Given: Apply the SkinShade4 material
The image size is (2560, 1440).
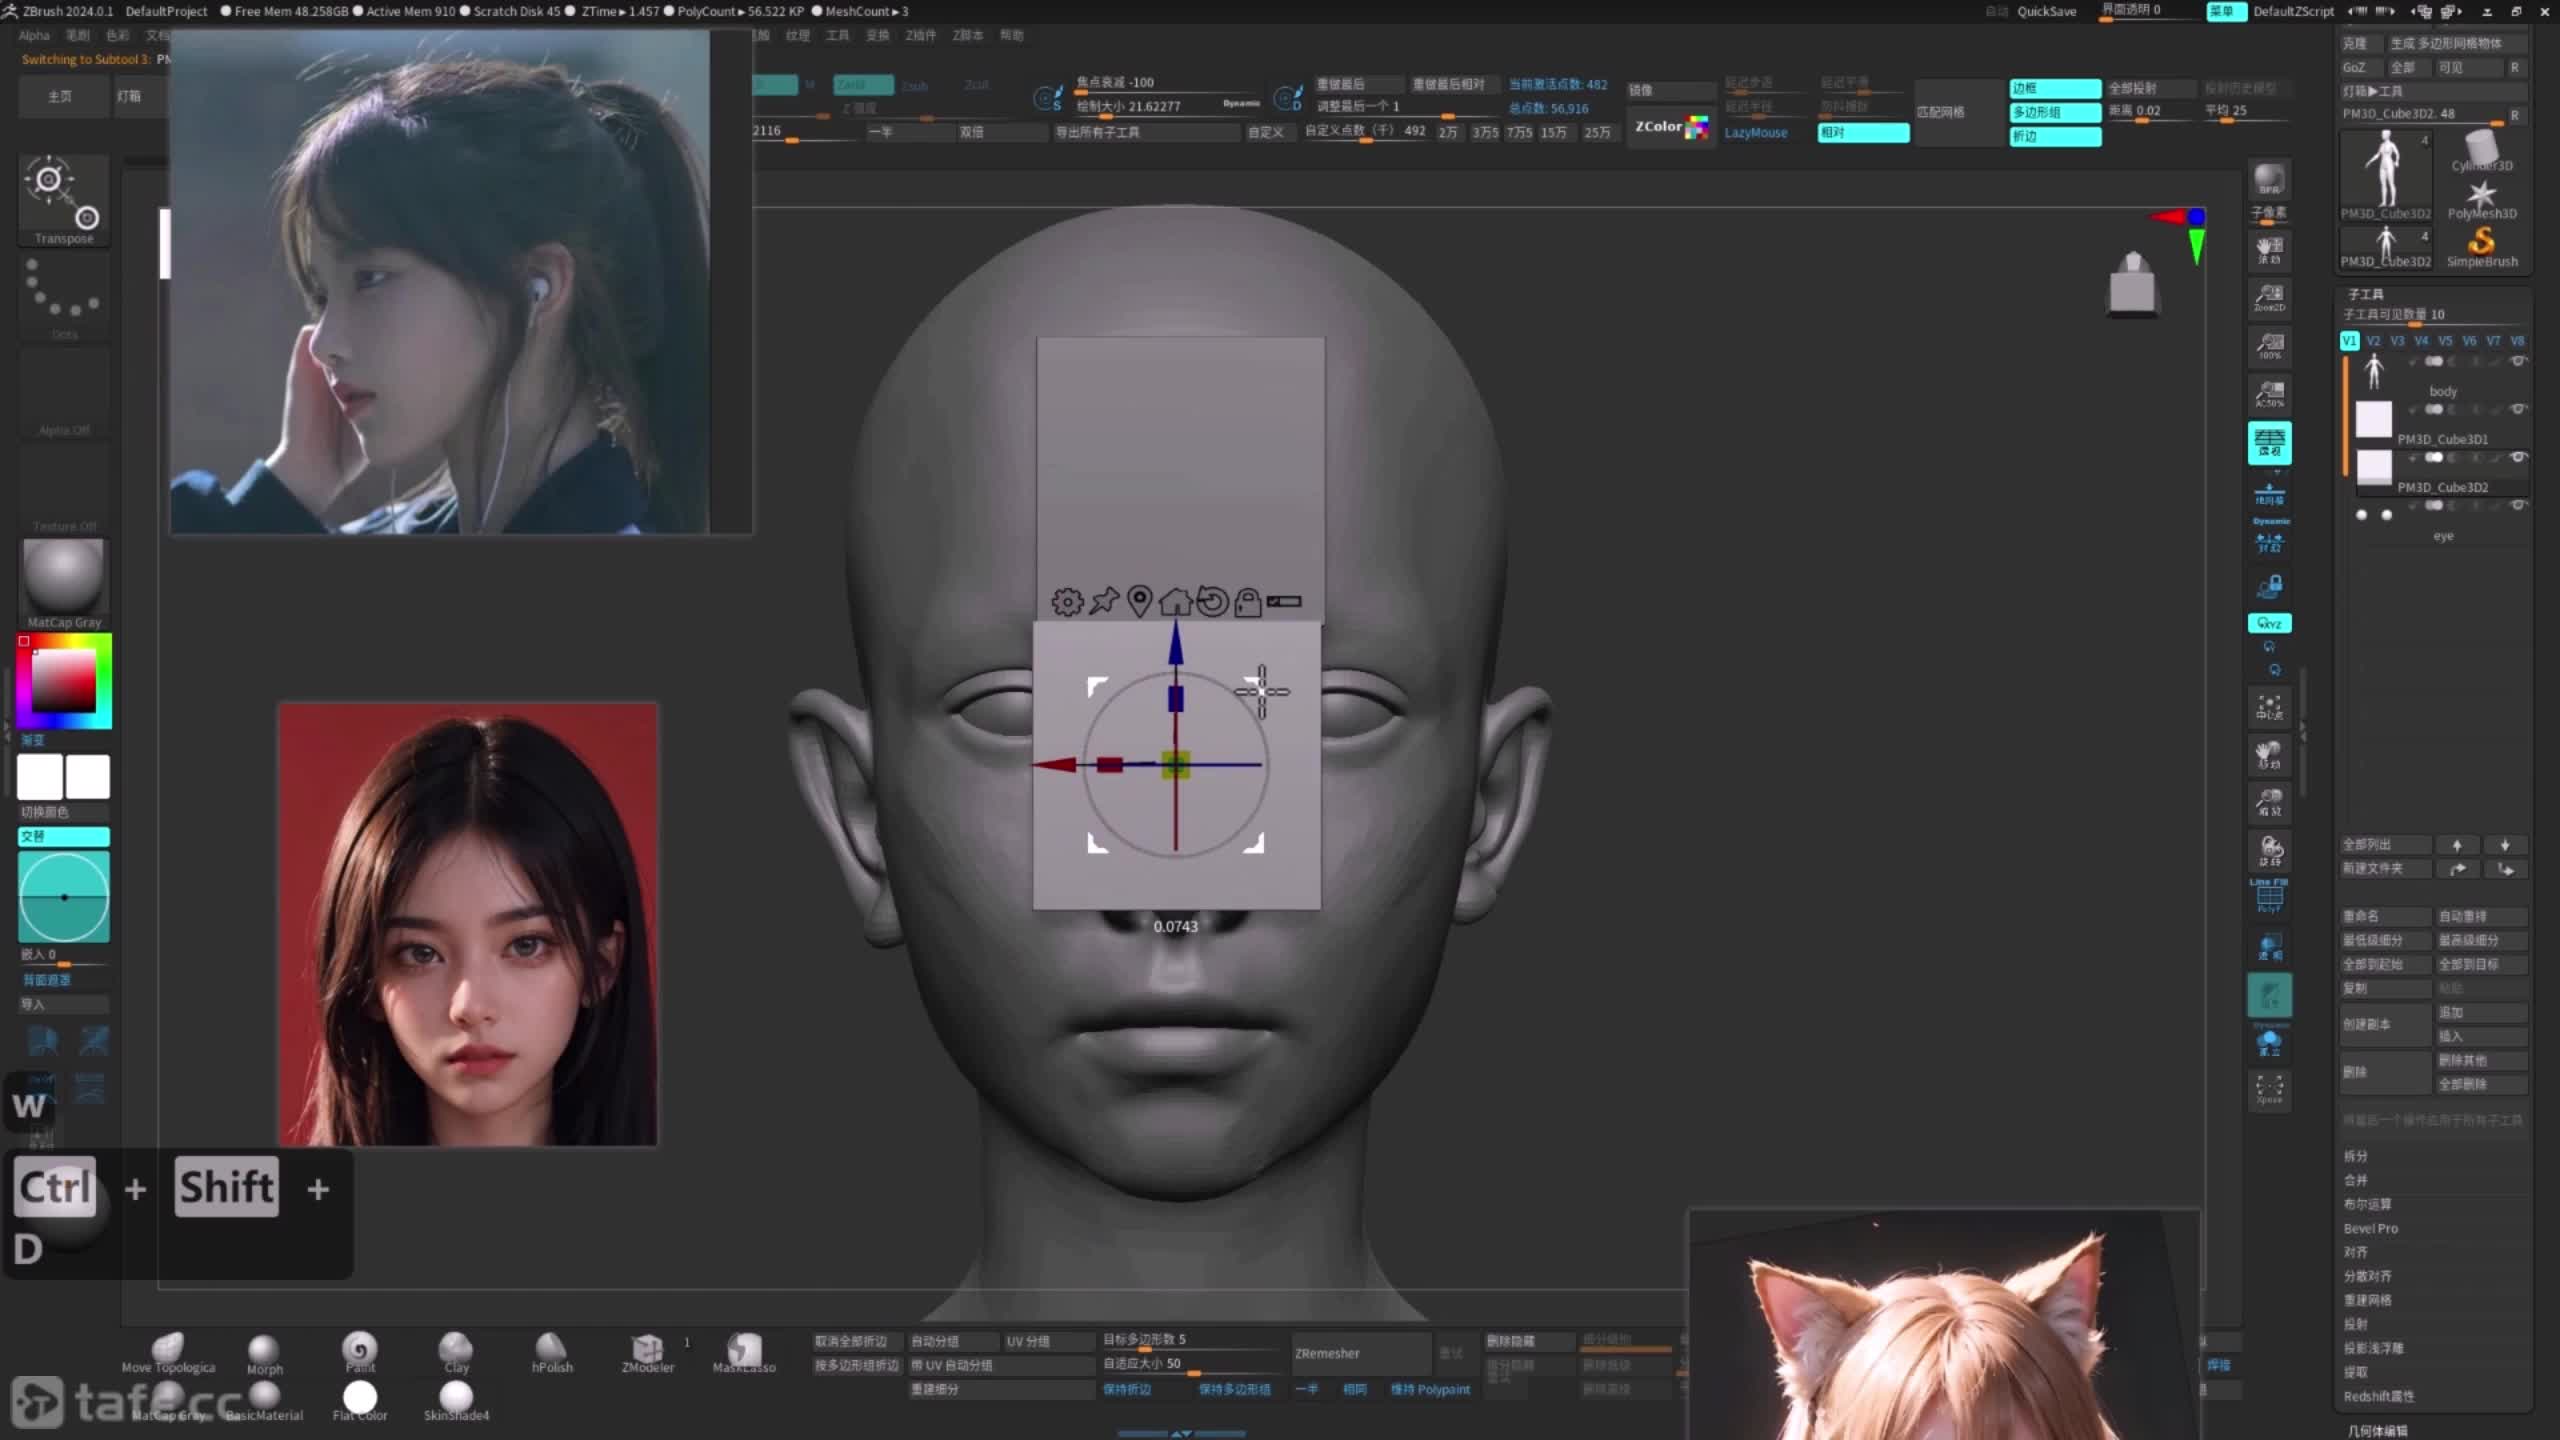Looking at the screenshot, I should [x=456, y=1400].
